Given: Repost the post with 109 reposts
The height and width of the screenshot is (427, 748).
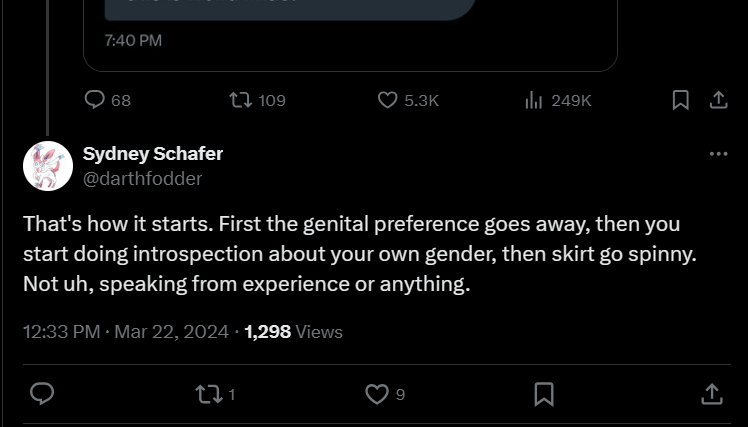Looking at the screenshot, I should tap(241, 100).
